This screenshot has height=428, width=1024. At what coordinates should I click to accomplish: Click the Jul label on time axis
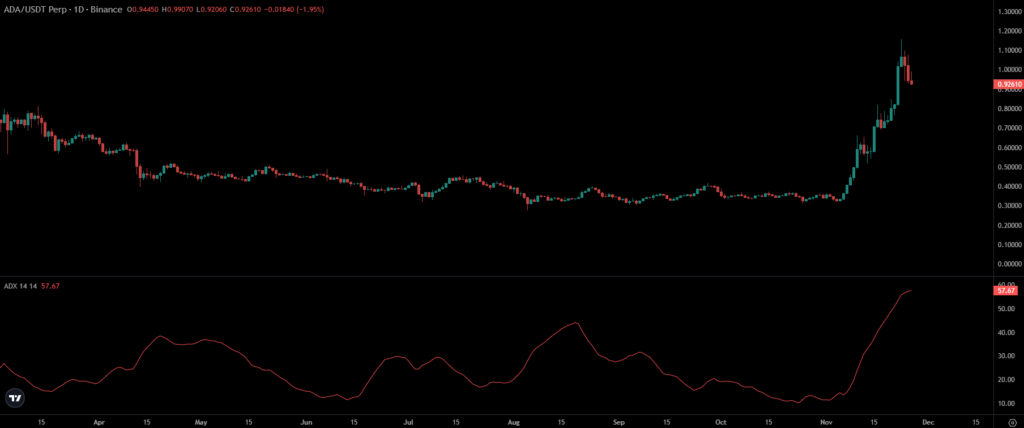coord(409,423)
